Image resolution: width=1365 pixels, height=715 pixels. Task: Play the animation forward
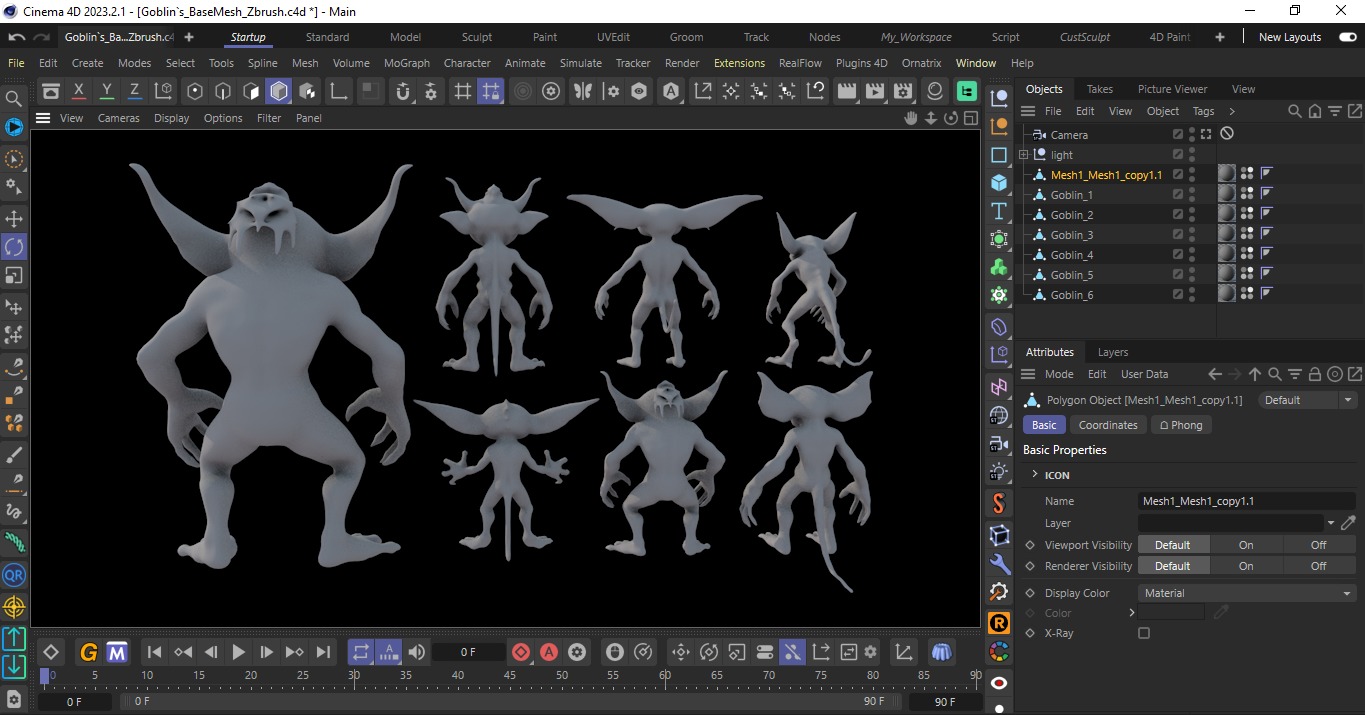click(x=238, y=652)
